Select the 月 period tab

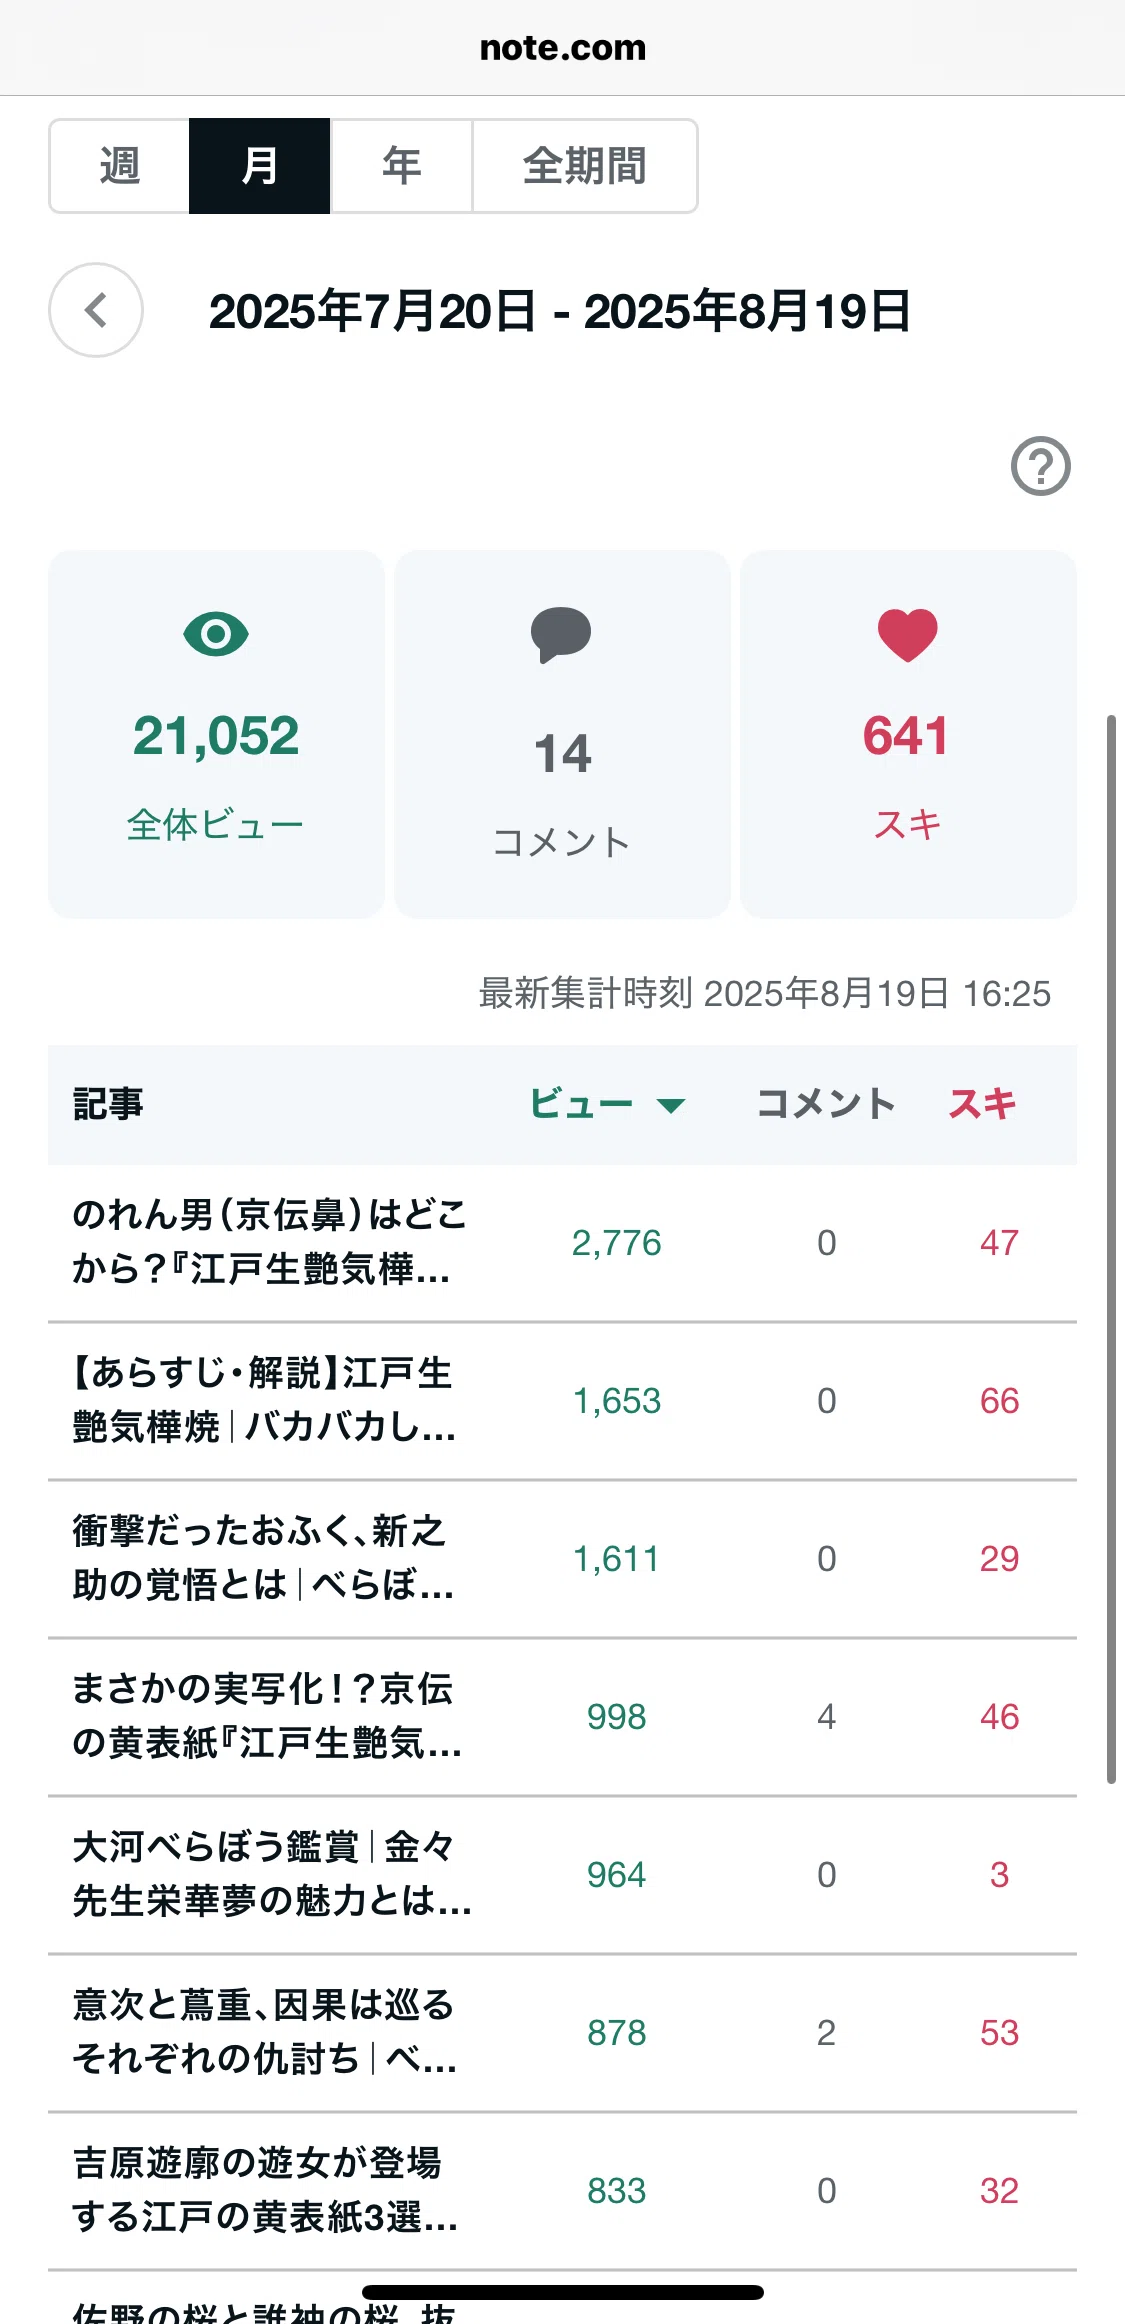click(260, 166)
